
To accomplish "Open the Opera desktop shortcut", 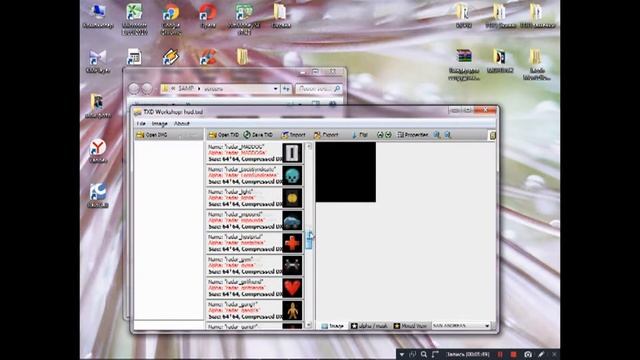I will coord(208,16).
